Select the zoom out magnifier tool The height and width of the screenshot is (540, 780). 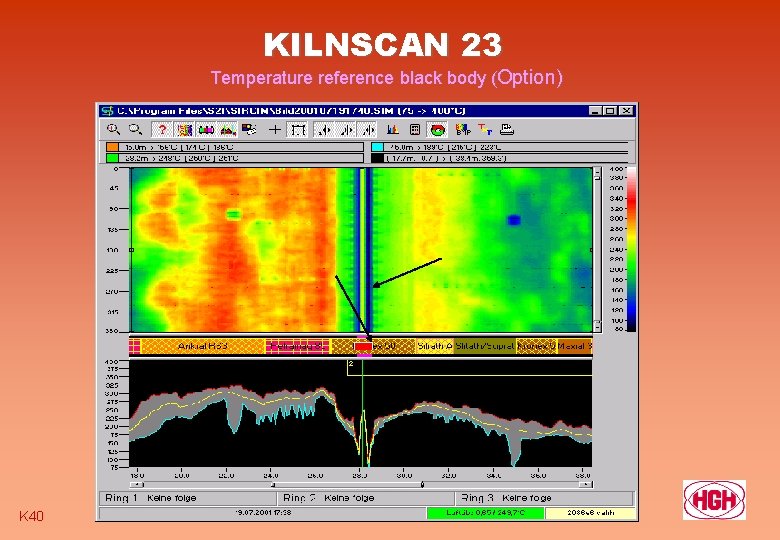[135, 130]
